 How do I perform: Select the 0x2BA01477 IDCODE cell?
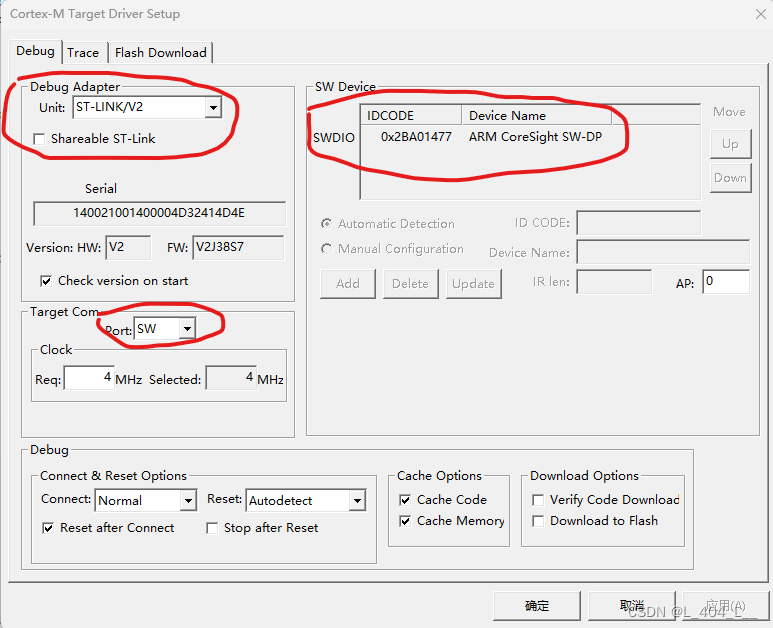point(416,137)
